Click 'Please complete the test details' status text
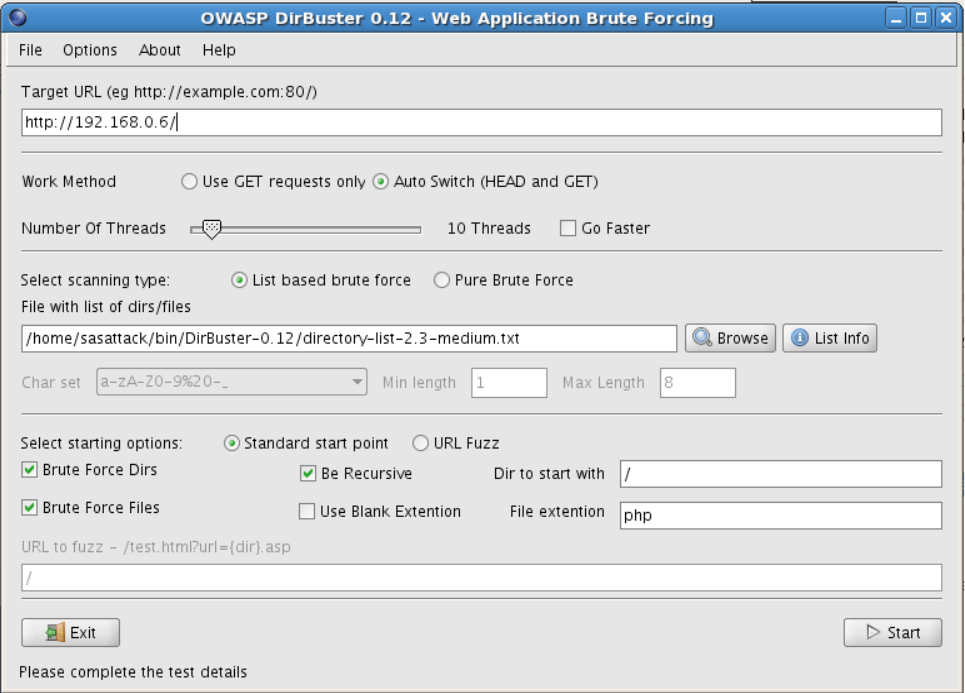The image size is (965, 693). (x=133, y=672)
